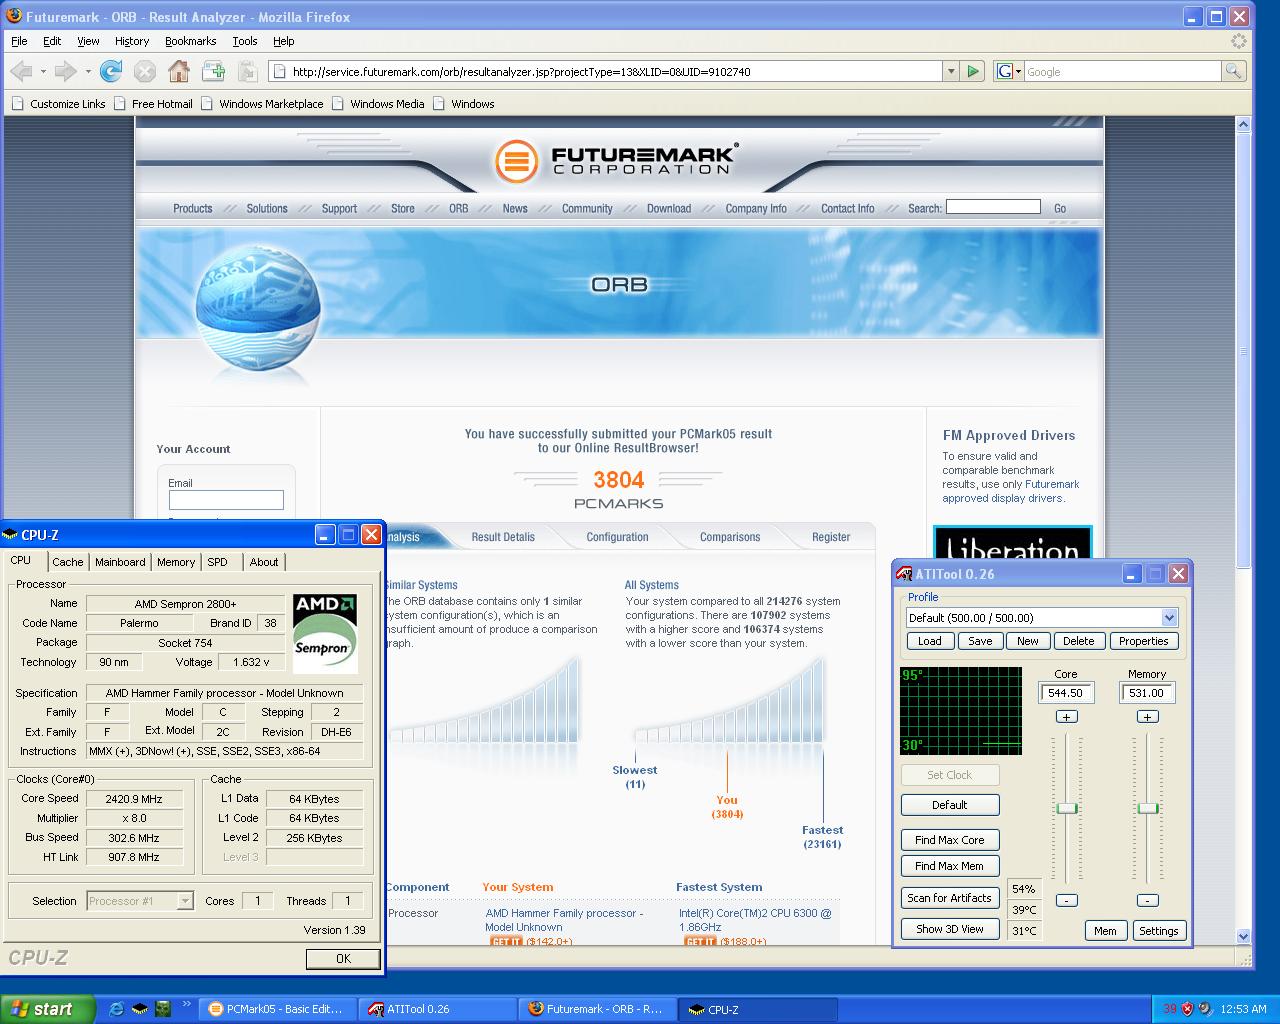1280x1024 pixels.
Task: Increase Memory clock with plus button
Action: coord(1147,717)
